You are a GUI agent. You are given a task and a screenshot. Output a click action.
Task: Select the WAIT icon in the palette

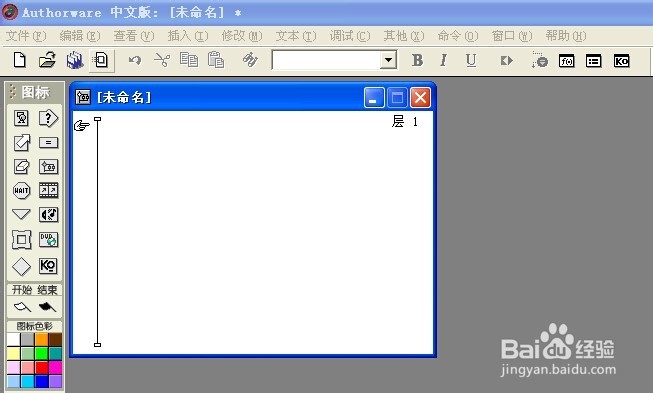(21, 191)
